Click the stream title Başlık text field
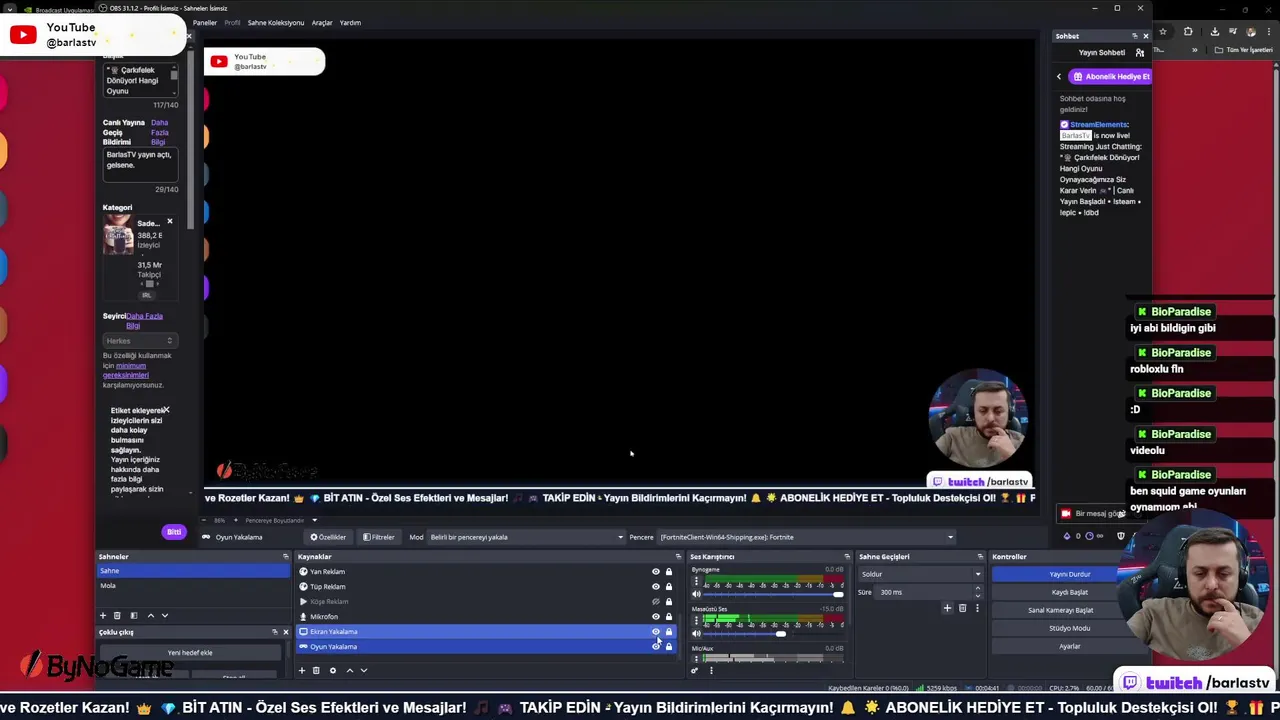This screenshot has height=720, width=1280. (x=140, y=80)
